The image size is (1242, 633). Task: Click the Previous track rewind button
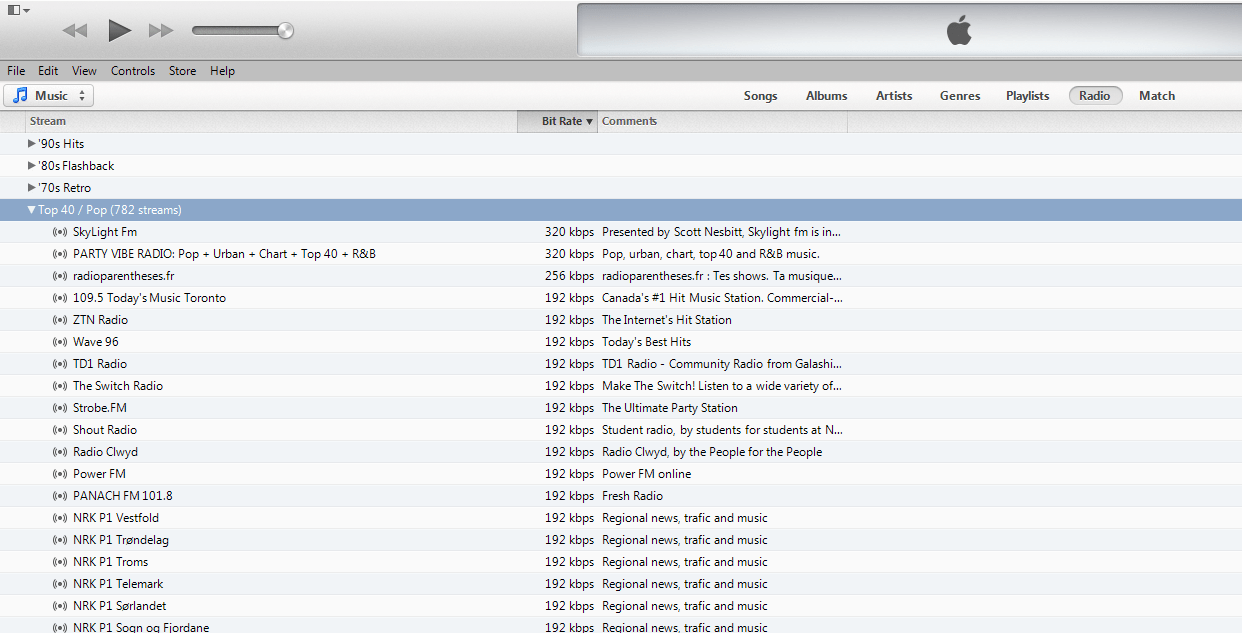coord(75,31)
